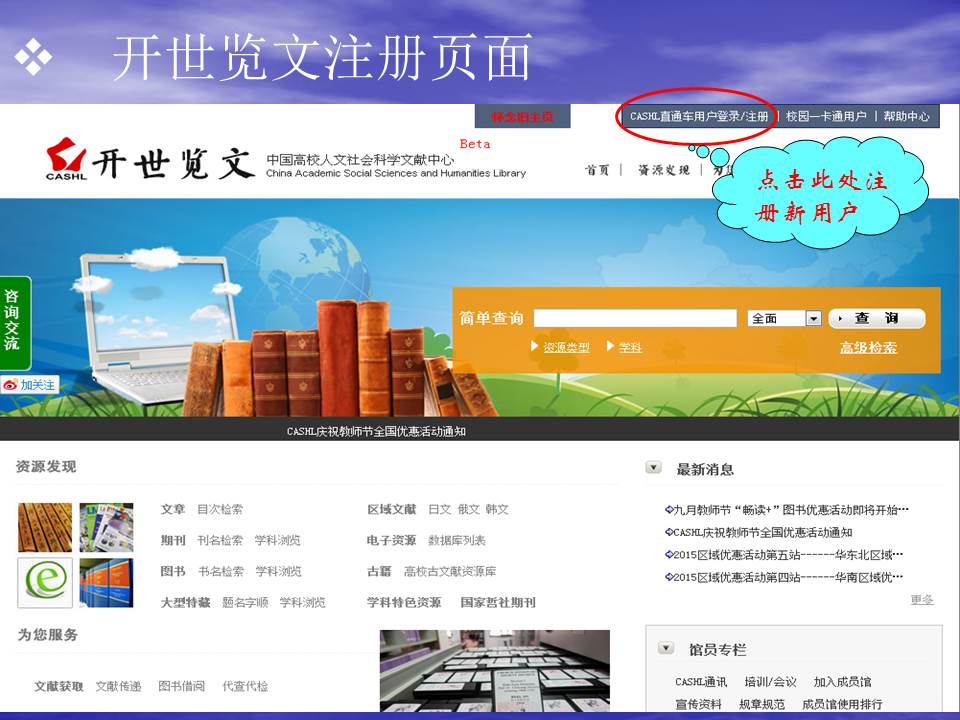Open the 古籍 category
960x720 pixels.
click(379, 571)
